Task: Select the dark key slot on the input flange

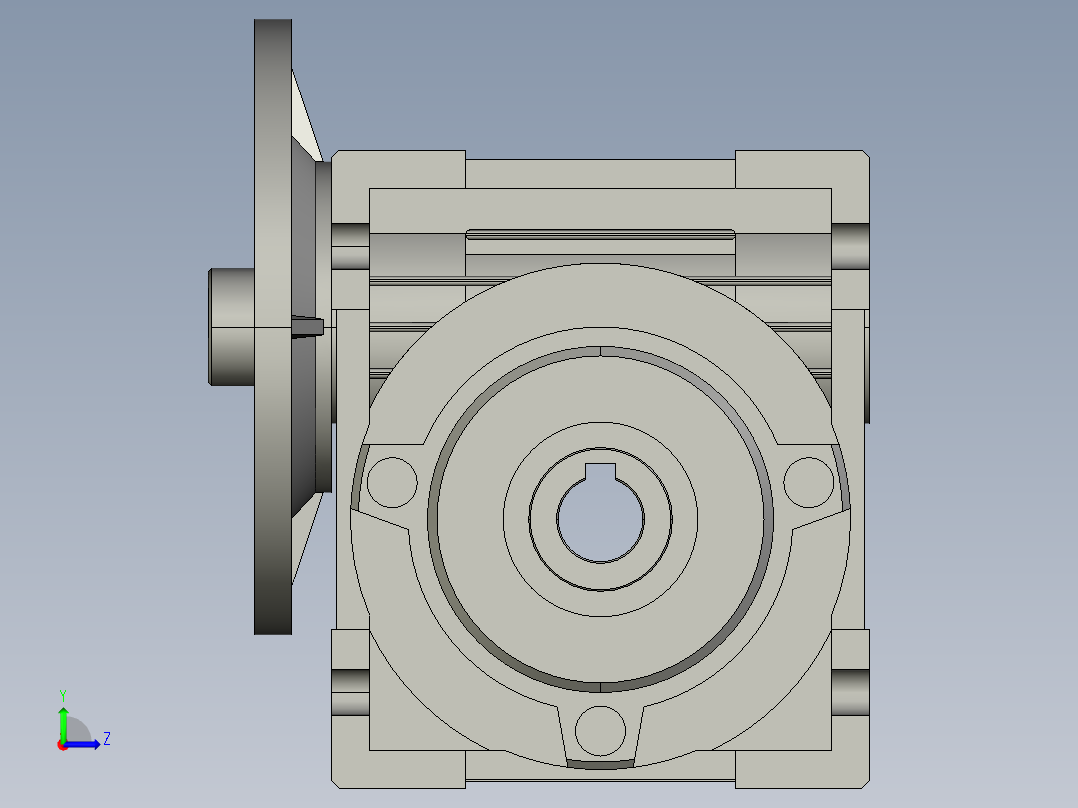Action: (x=308, y=327)
